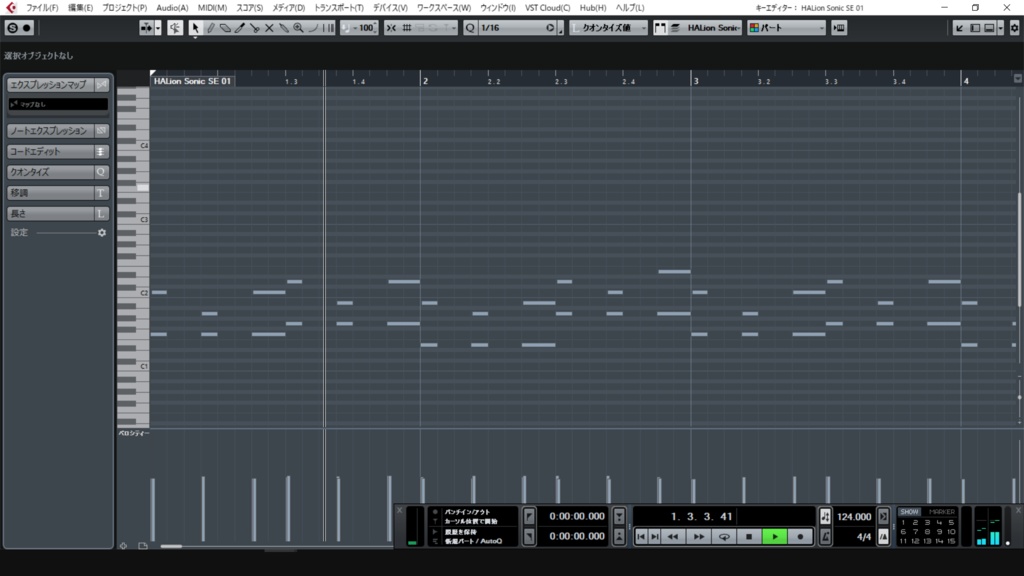Select the Mute X tool
1024x576 pixels.
[268, 28]
